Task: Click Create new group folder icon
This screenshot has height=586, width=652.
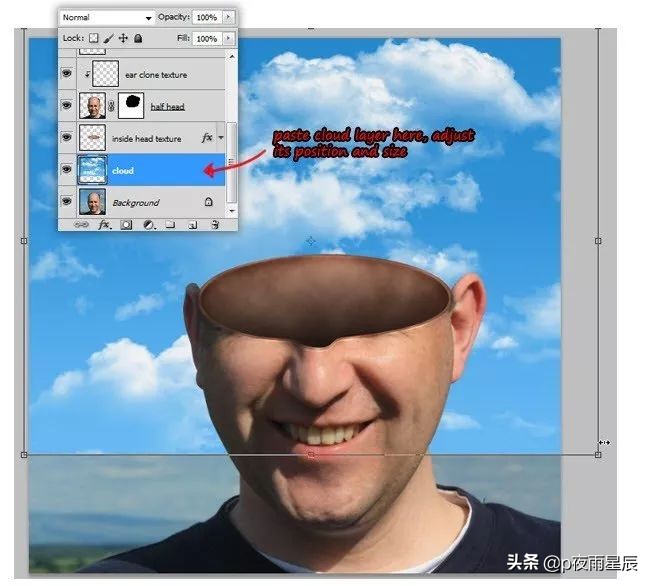Action: (x=170, y=225)
